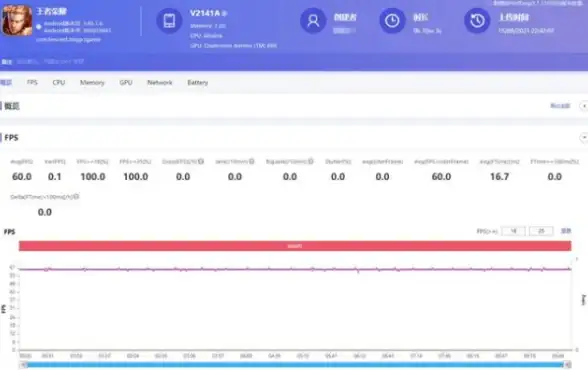The width and height of the screenshot is (588, 370).
Task: Open the Battery tab
Action: tap(198, 82)
